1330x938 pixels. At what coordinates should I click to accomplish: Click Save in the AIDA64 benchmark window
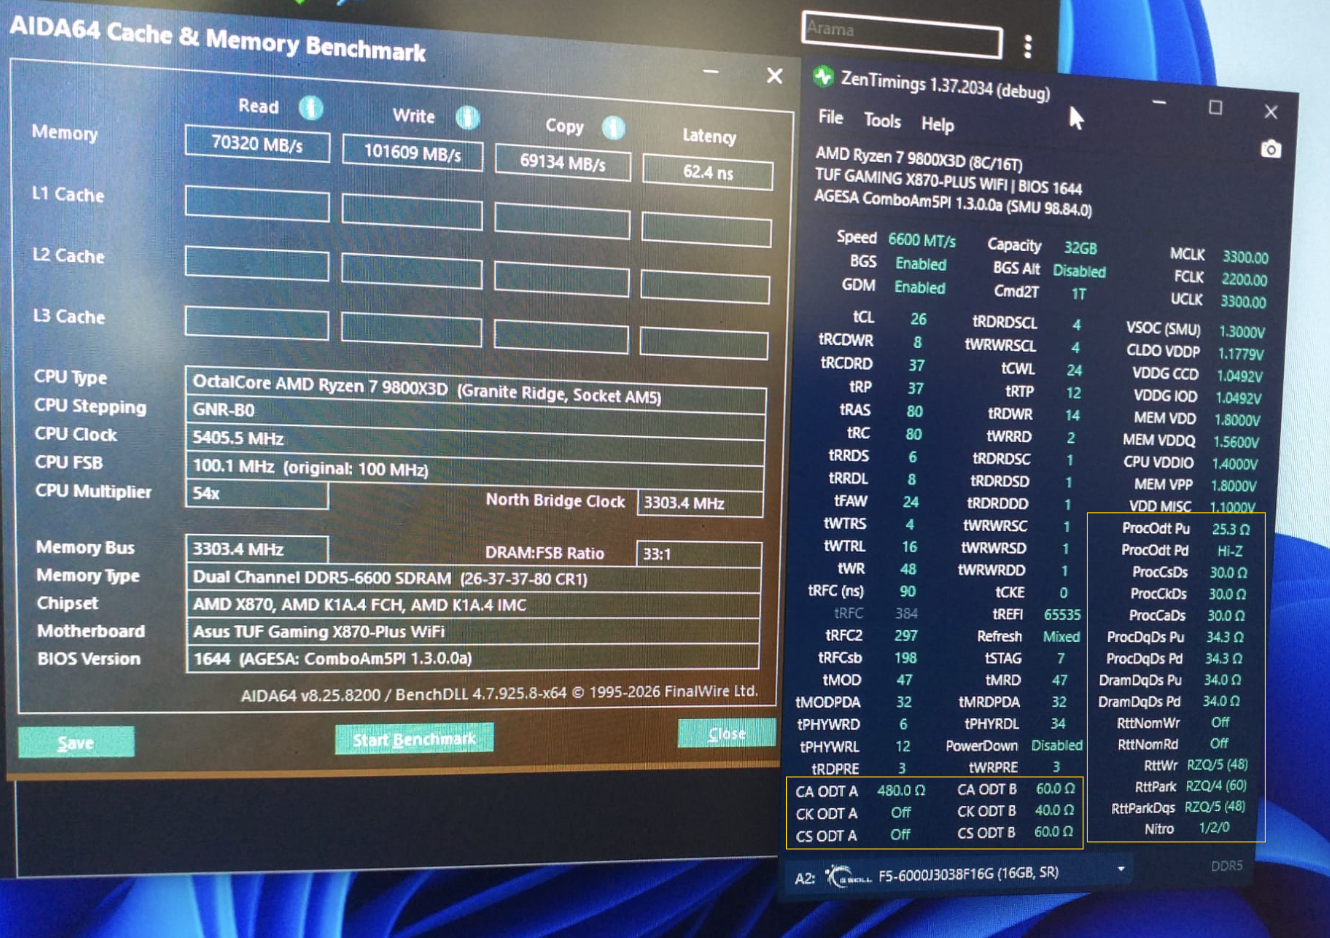click(x=76, y=742)
